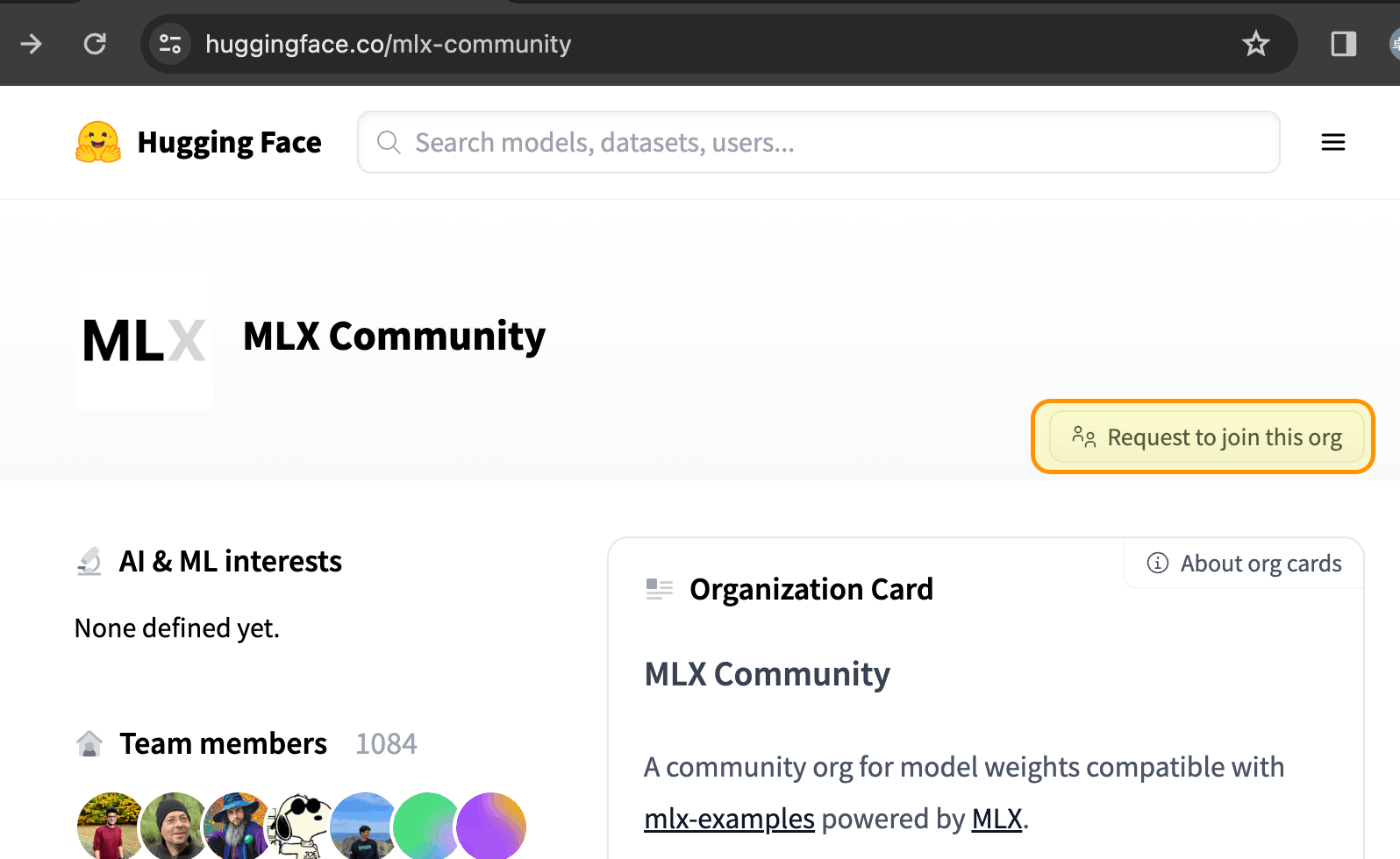1400x859 pixels.
Task: Open site information icon in address bar
Action: [x=170, y=44]
